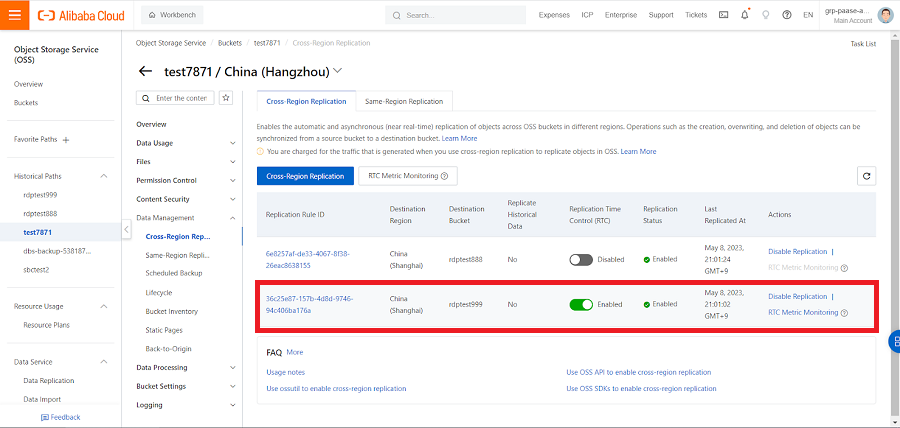The height and width of the screenshot is (428, 900).
Task: Click the star favorite icon
Action: tap(226, 98)
